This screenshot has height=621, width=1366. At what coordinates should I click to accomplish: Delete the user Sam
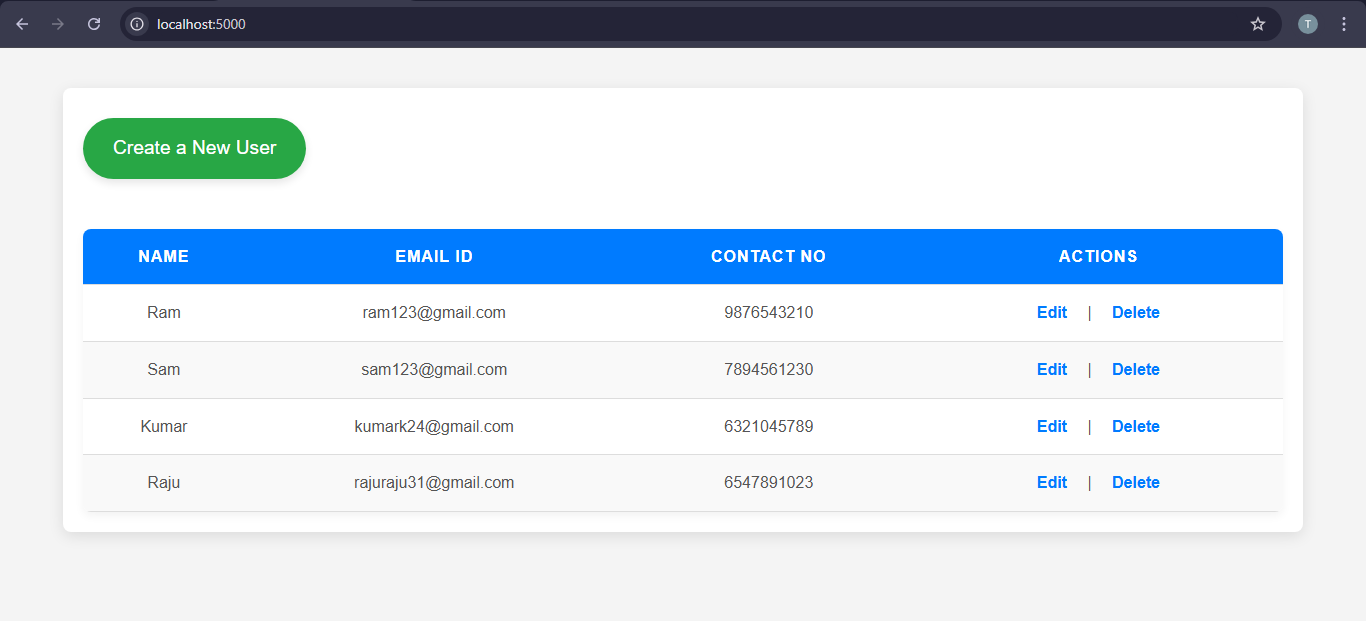tap(1136, 370)
